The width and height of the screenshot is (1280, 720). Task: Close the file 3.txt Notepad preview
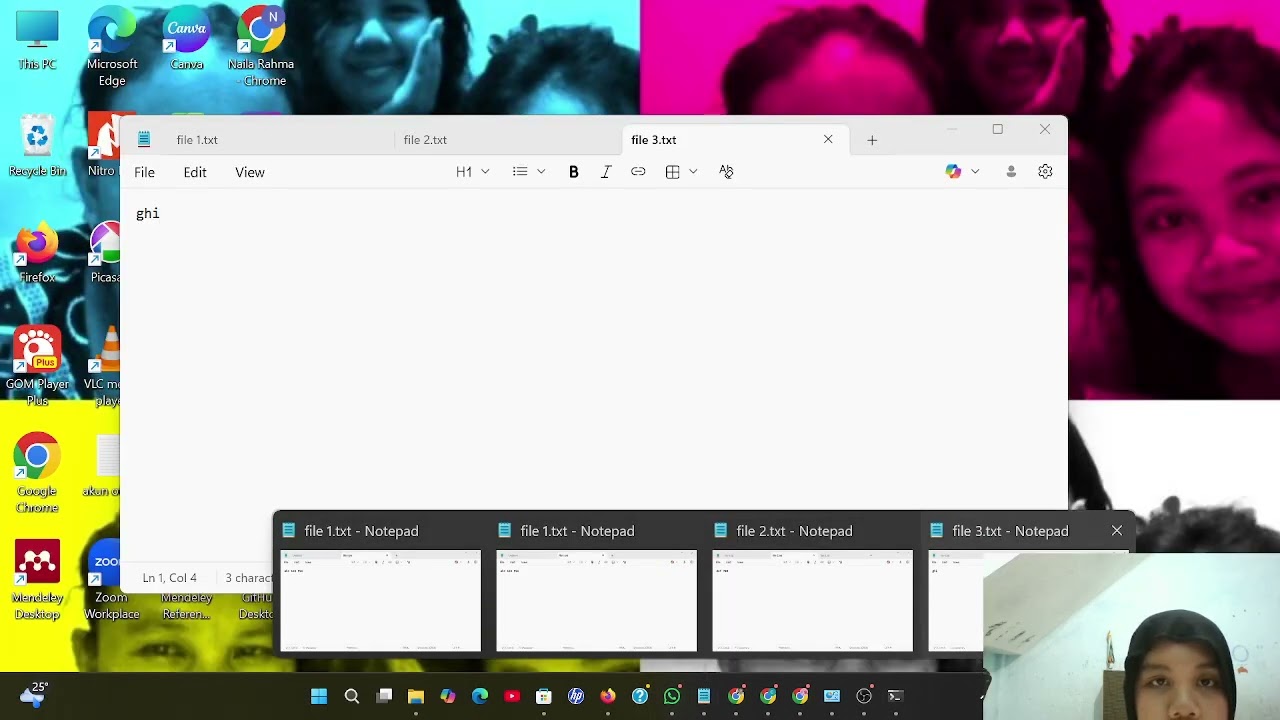pyautogui.click(x=1117, y=531)
